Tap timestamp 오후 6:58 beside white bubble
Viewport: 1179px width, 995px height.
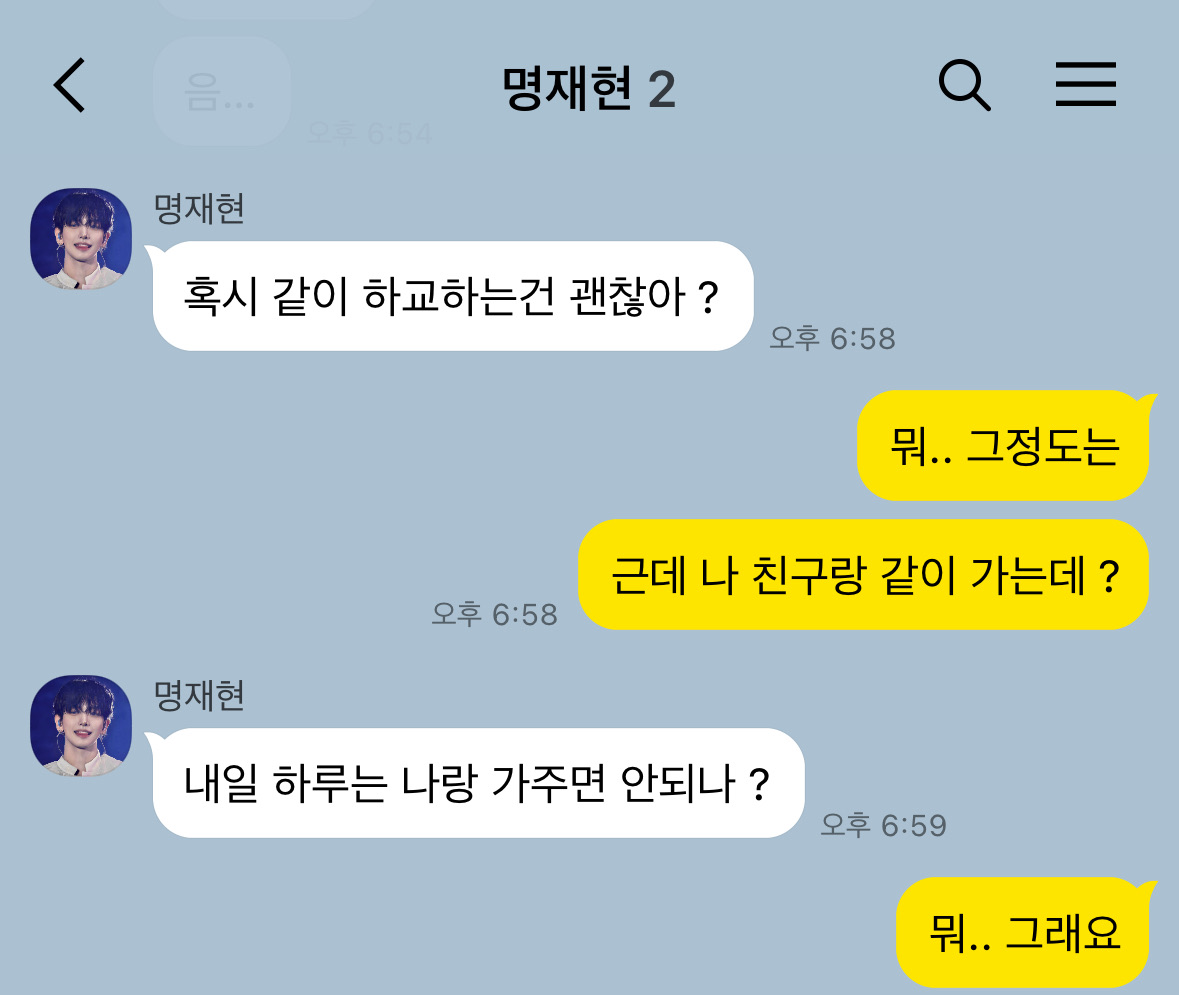pos(832,338)
